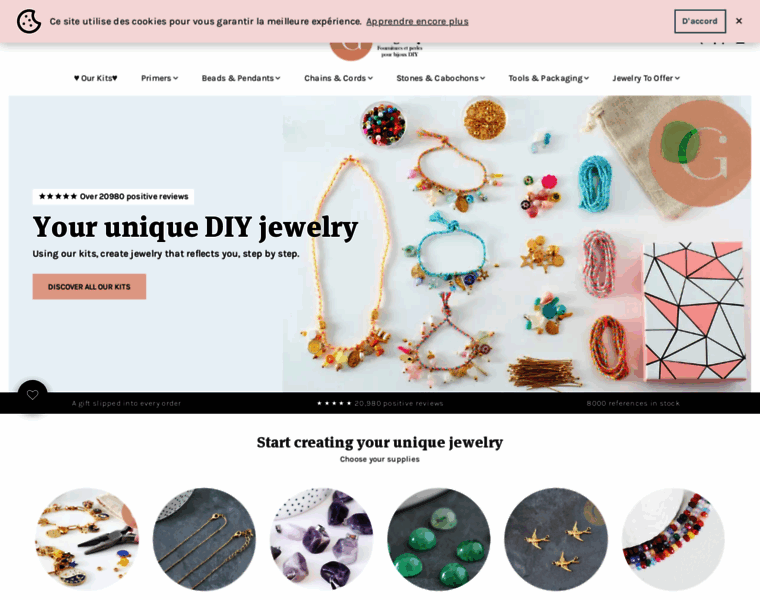Image resolution: width=760 pixels, height=600 pixels.
Task: Open the wishlist heart icon
Action: pyautogui.click(x=32, y=395)
